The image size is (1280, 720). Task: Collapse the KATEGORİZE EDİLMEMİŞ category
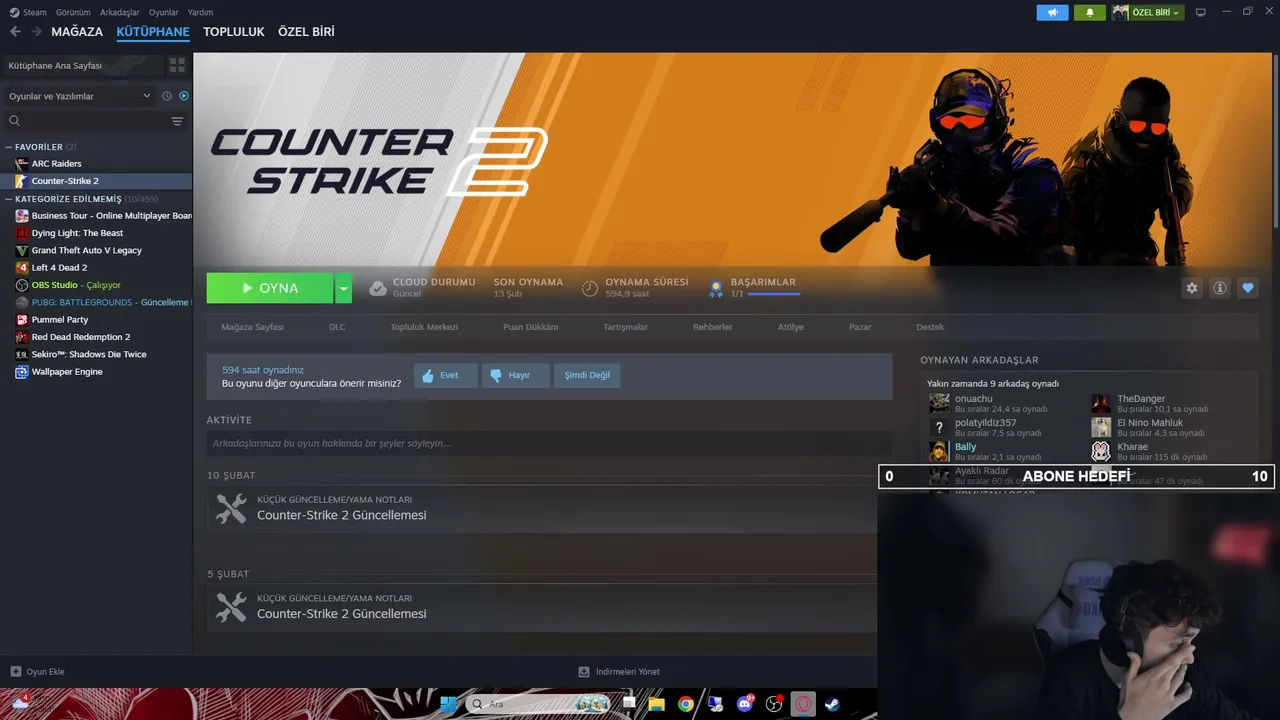(9, 199)
